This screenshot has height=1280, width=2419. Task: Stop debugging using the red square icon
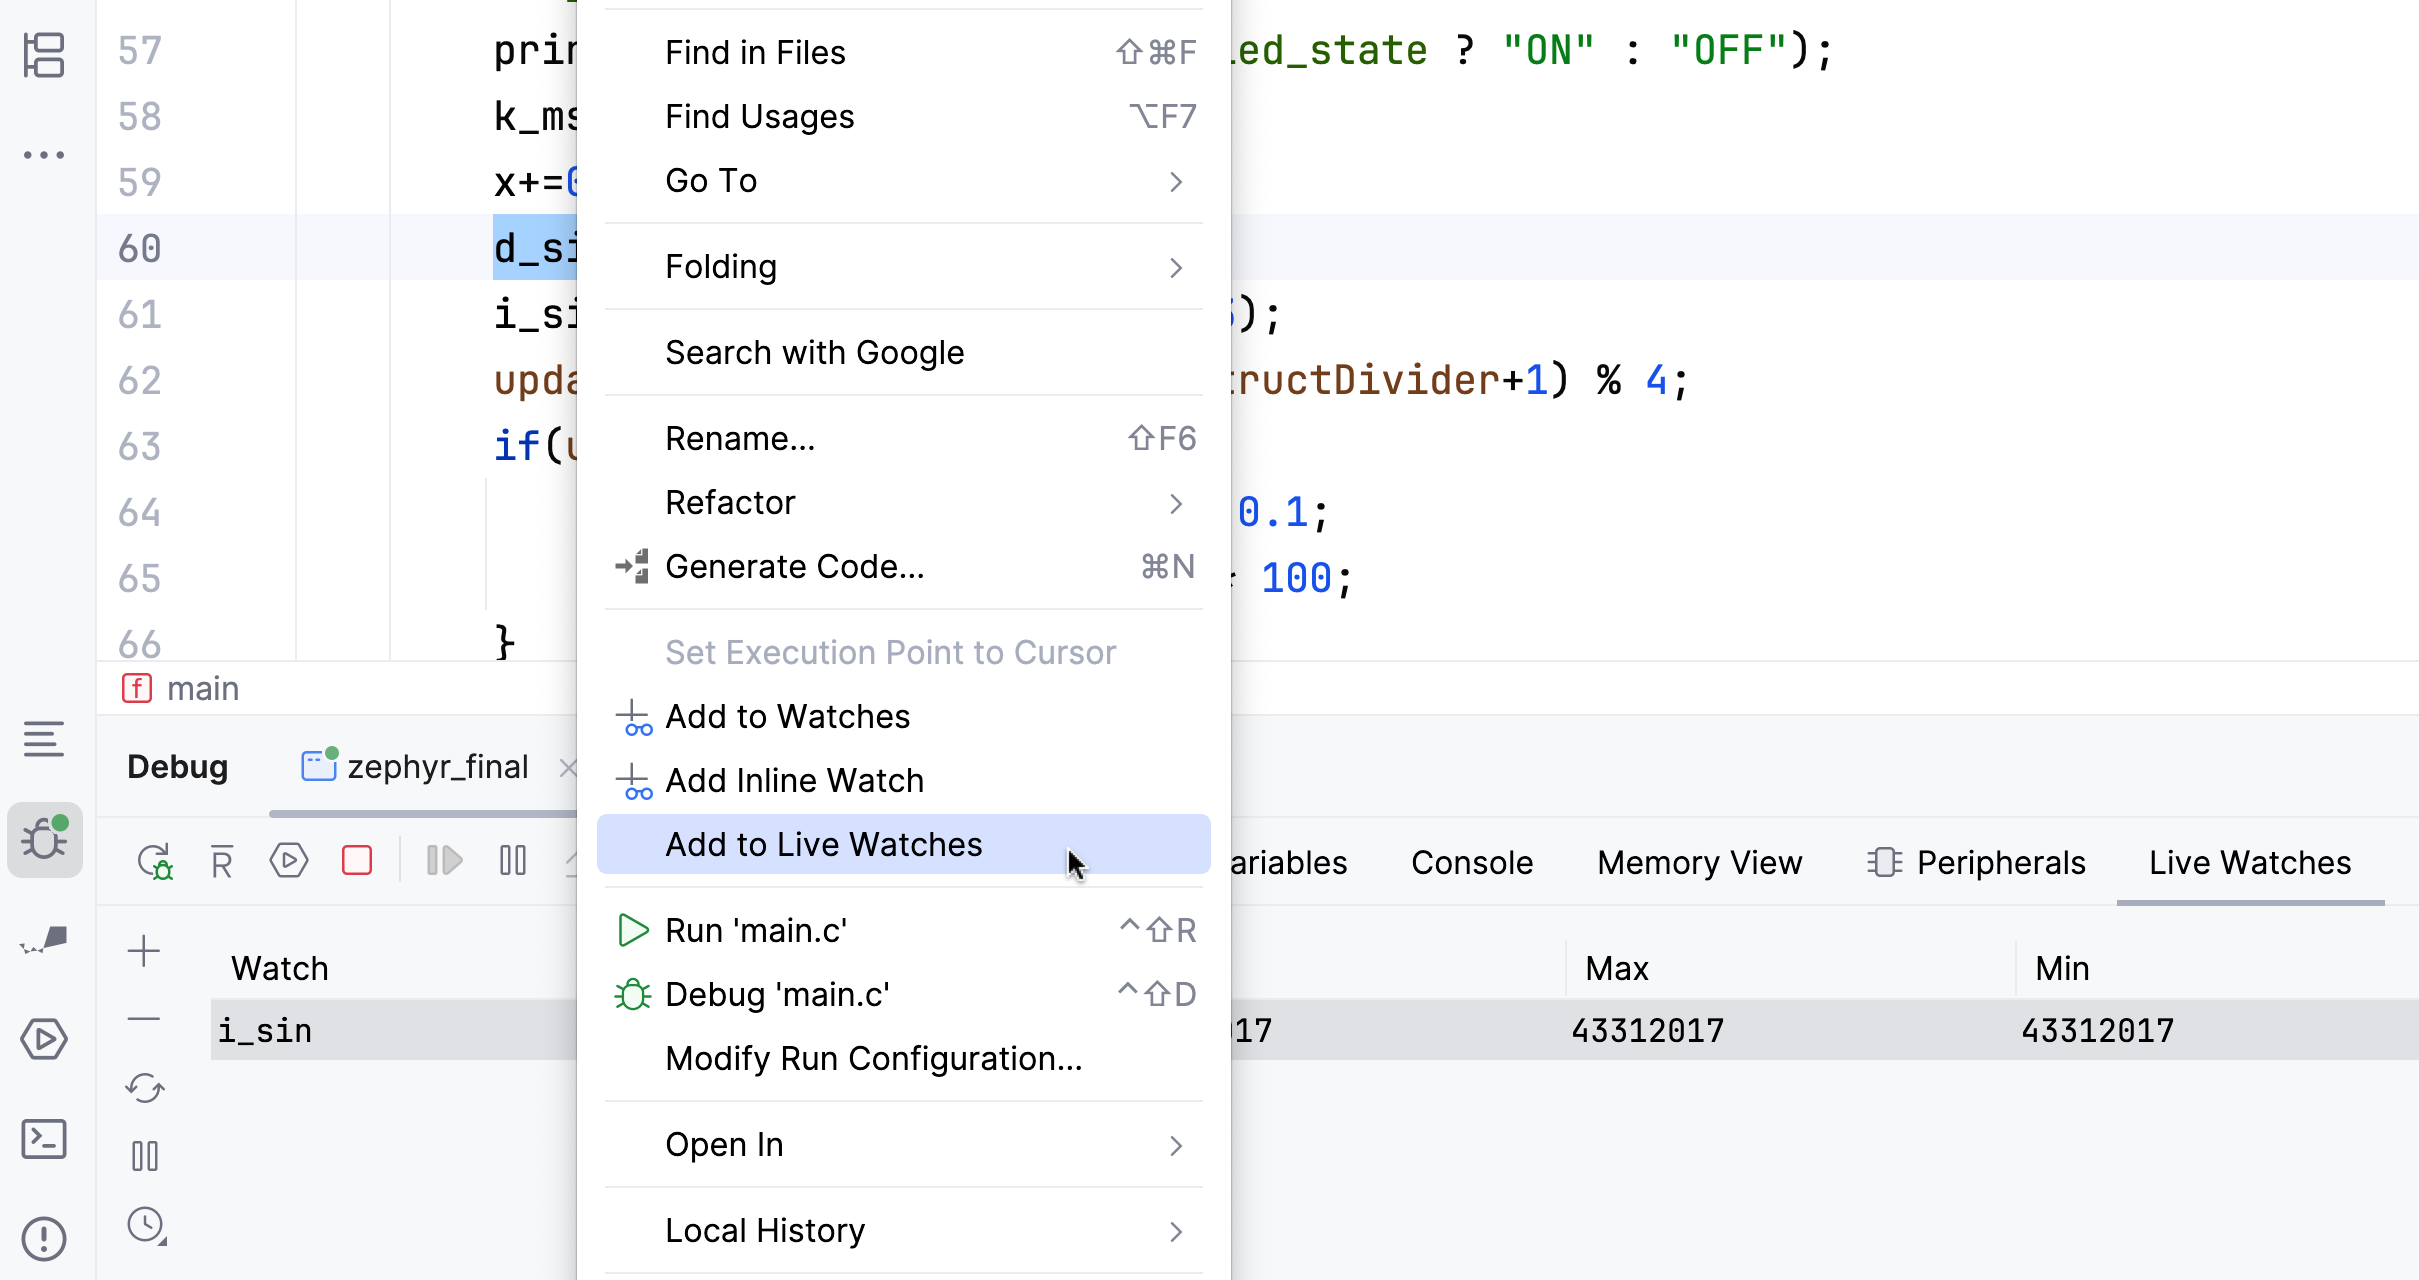[356, 860]
